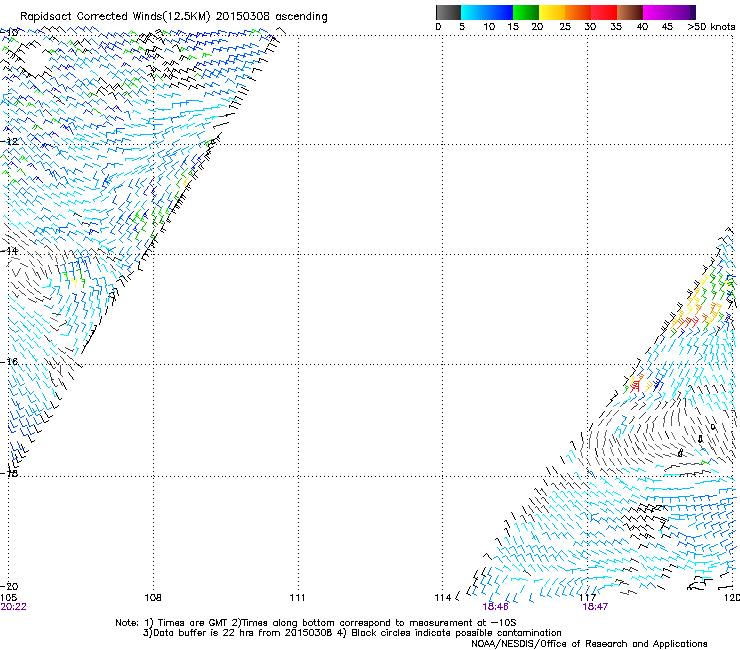Click longitude label '114'
The width and height of the screenshot is (740, 650).
pyautogui.click(x=442, y=598)
